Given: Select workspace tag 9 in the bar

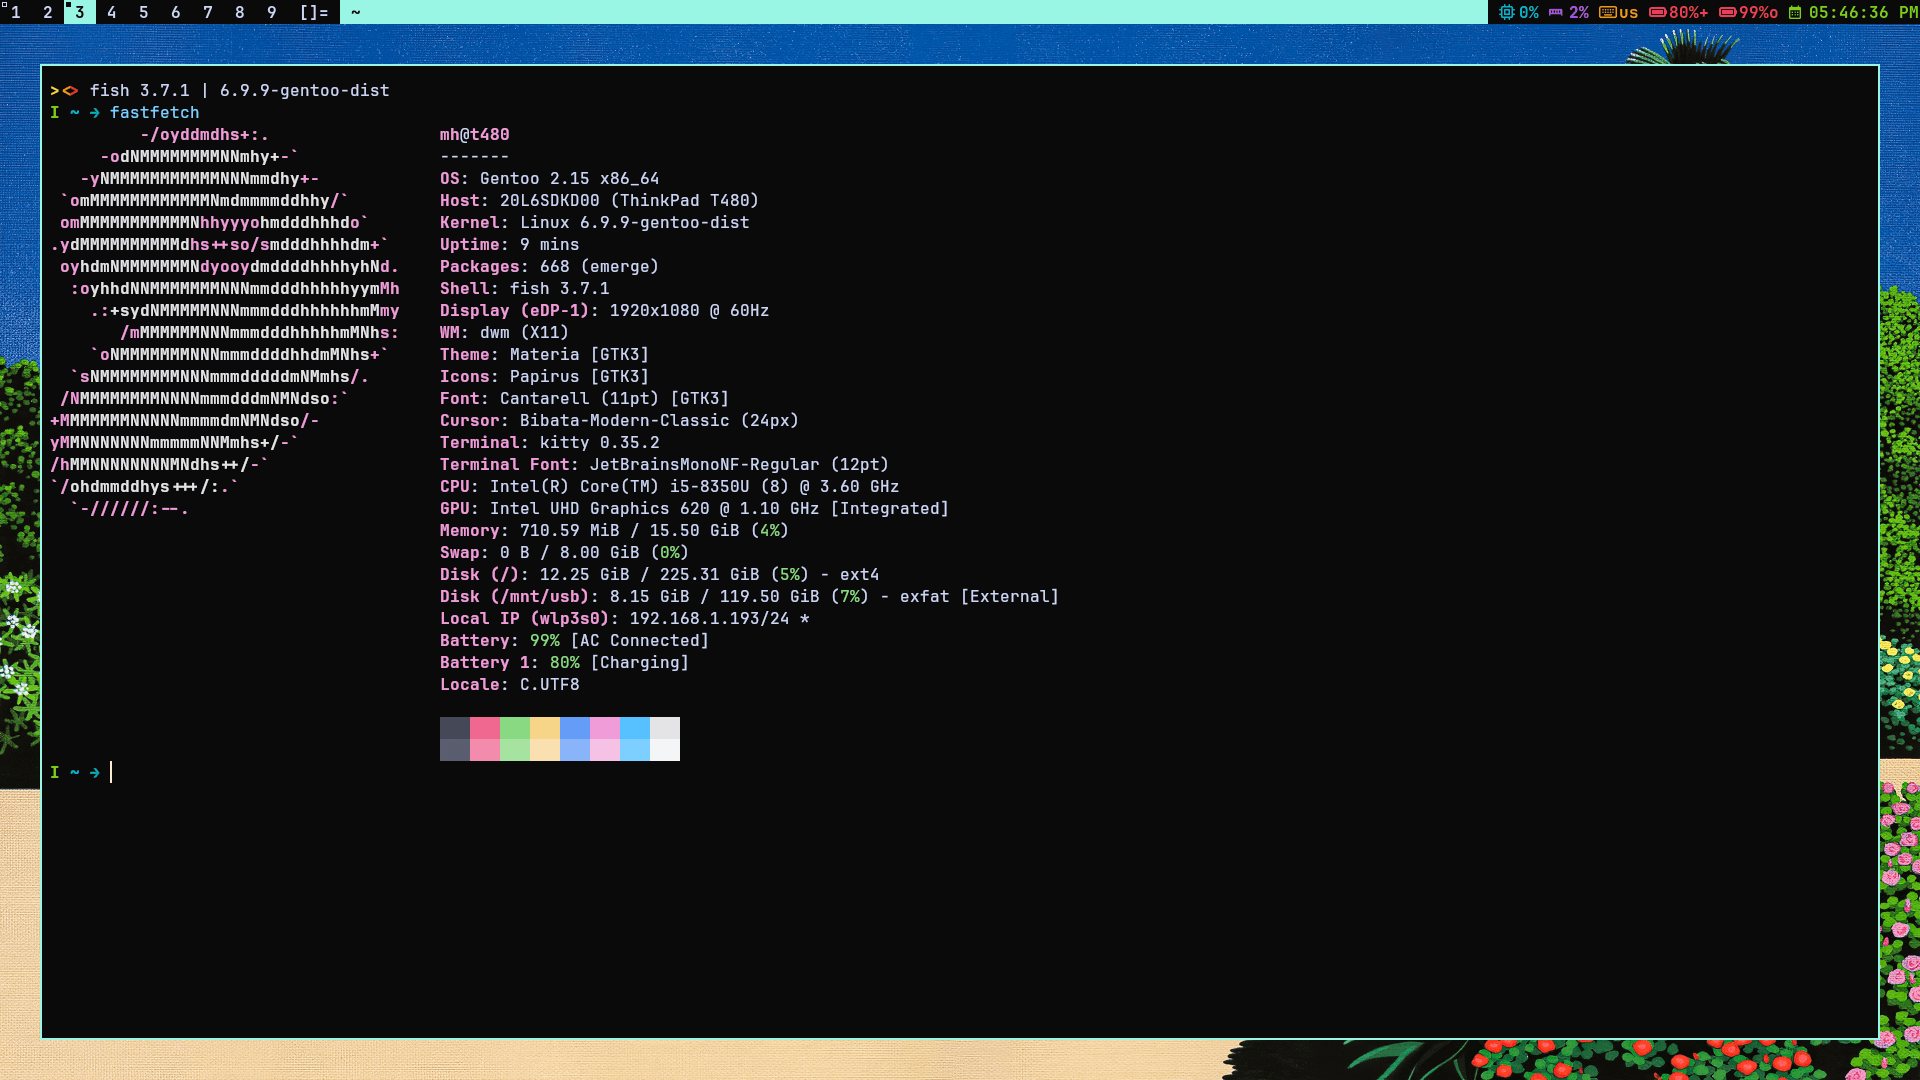Looking at the screenshot, I should (272, 12).
